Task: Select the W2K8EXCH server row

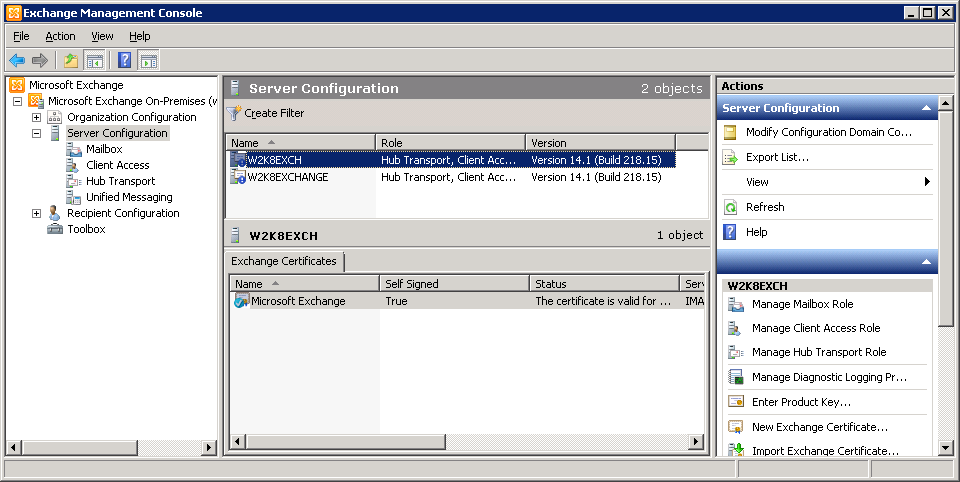Action: tap(452, 160)
